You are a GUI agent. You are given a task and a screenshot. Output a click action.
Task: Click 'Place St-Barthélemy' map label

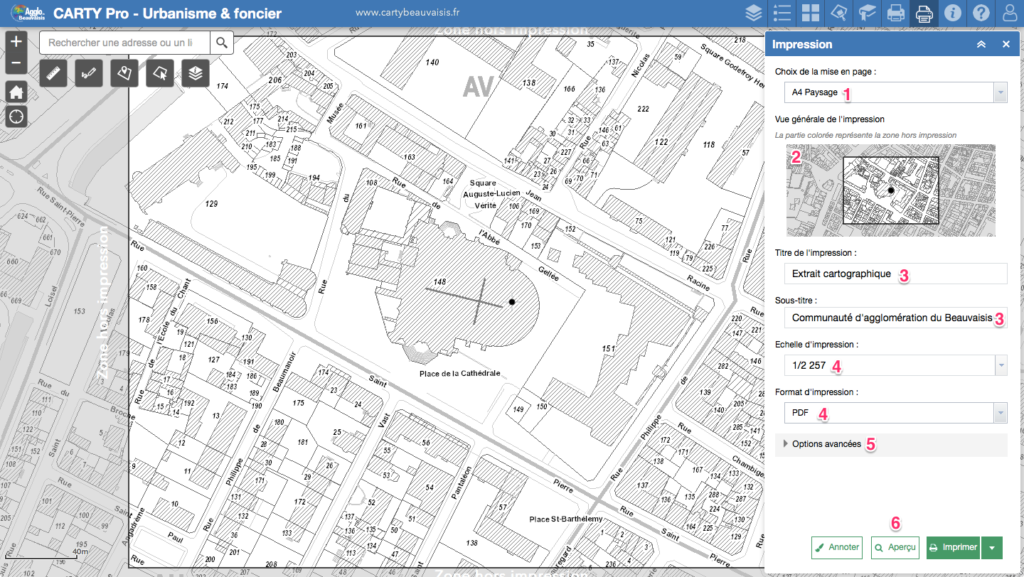[566, 519]
